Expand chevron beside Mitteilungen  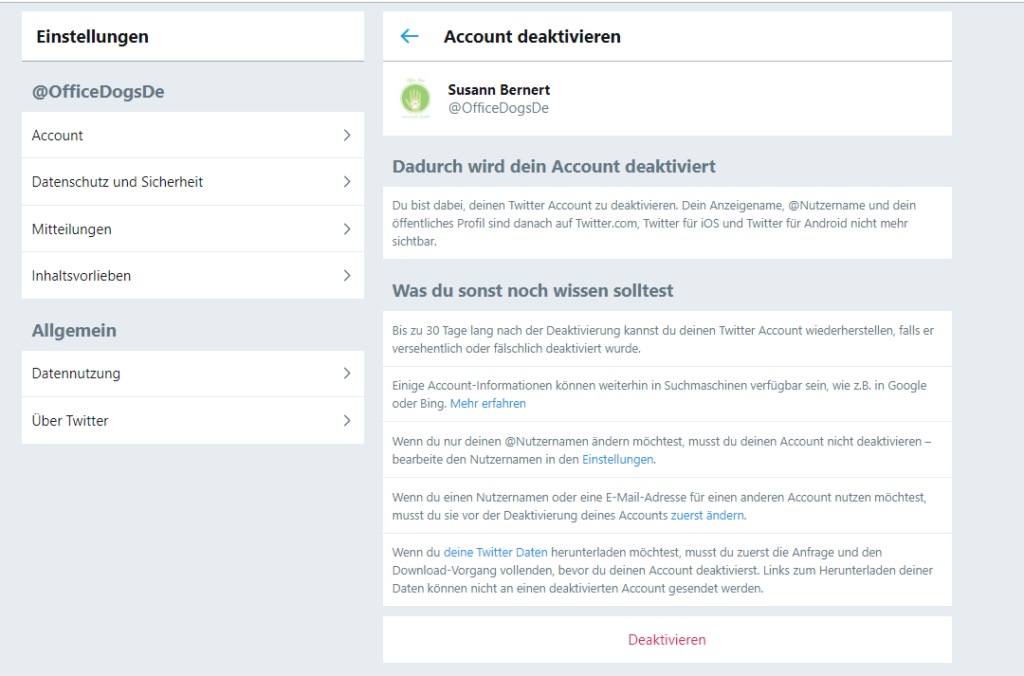pyautogui.click(x=347, y=229)
